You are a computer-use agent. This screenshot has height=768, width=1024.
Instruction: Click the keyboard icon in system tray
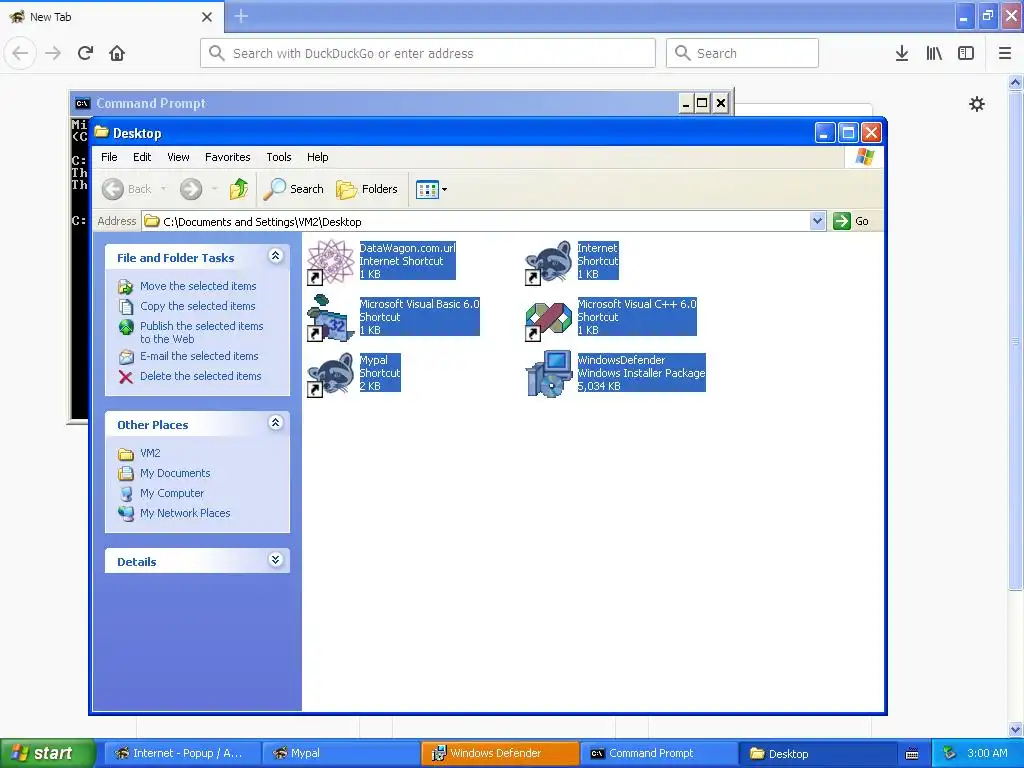(x=912, y=754)
